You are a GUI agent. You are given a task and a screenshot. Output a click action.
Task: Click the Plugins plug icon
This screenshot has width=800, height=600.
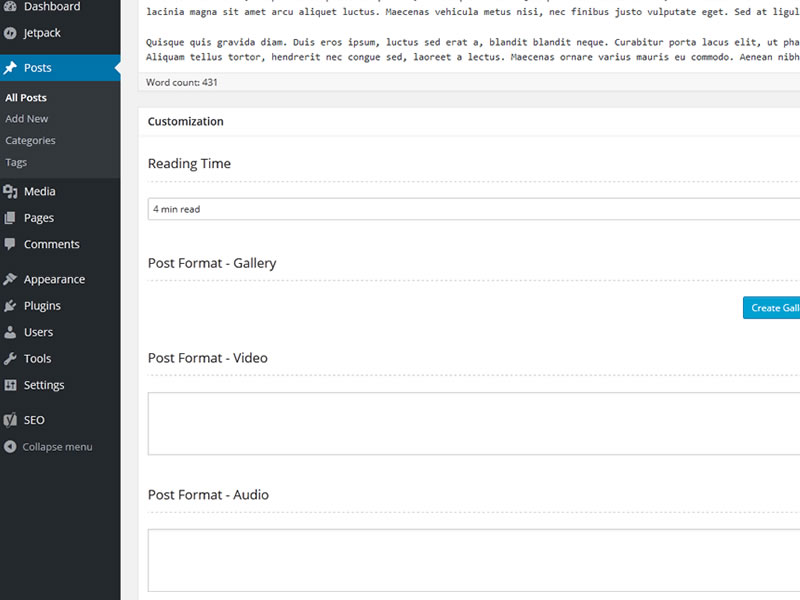10,306
